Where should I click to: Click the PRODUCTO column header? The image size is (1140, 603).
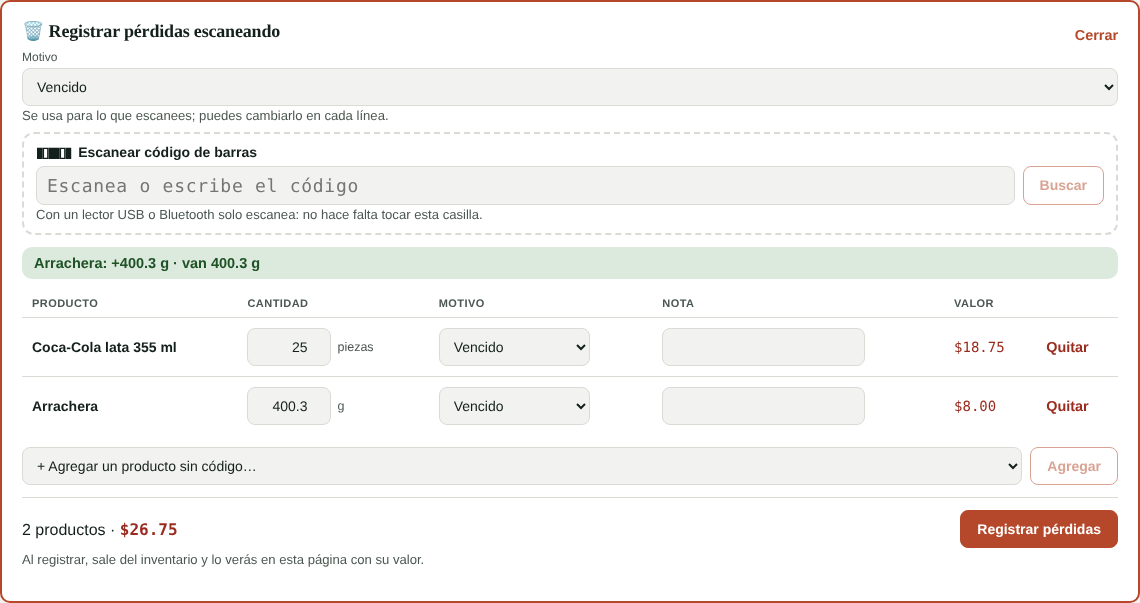[x=65, y=303]
